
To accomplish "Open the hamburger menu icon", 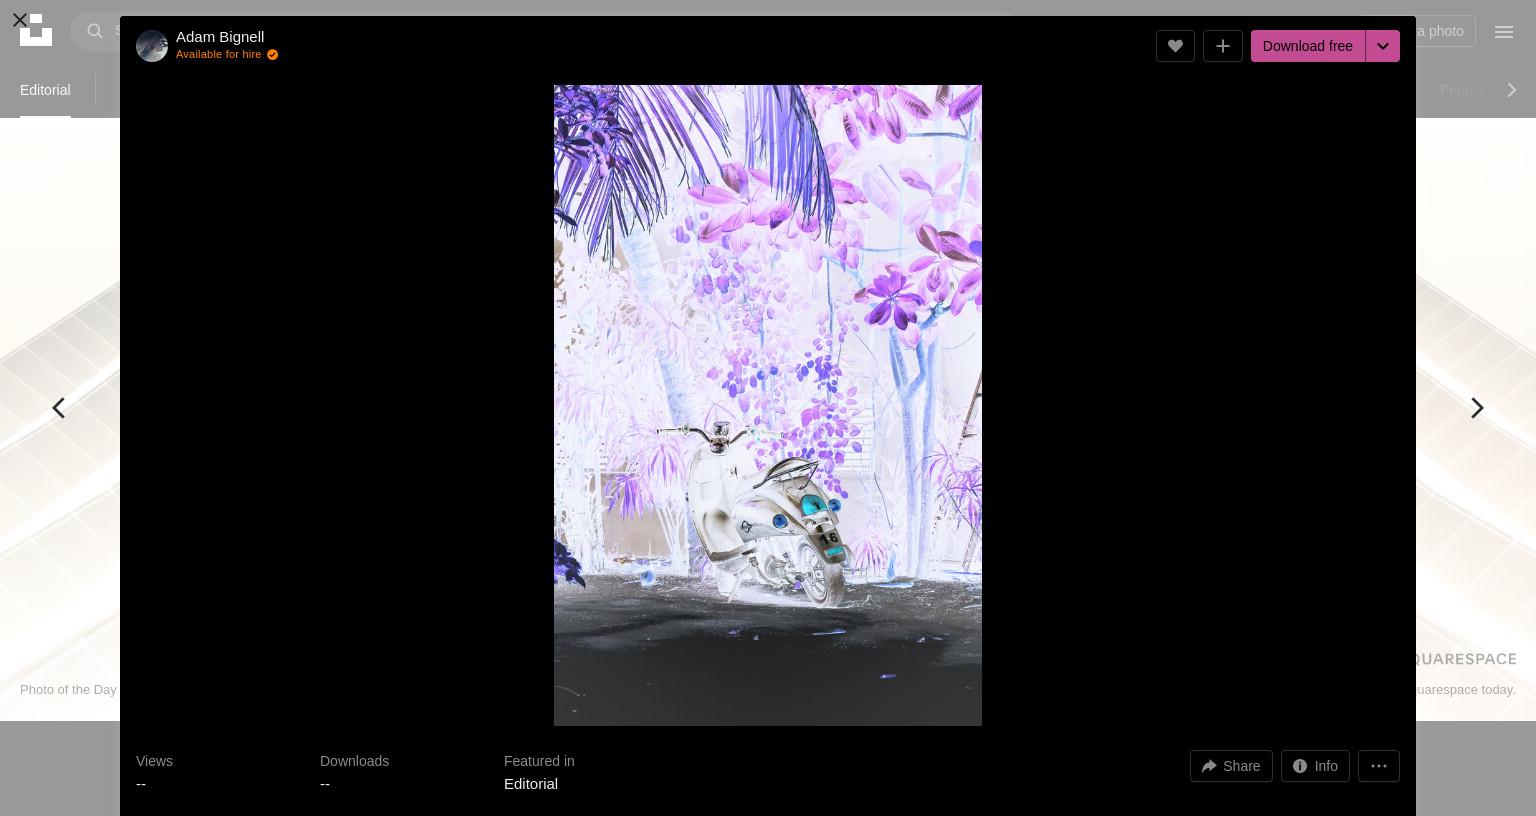I will 1504,32.
